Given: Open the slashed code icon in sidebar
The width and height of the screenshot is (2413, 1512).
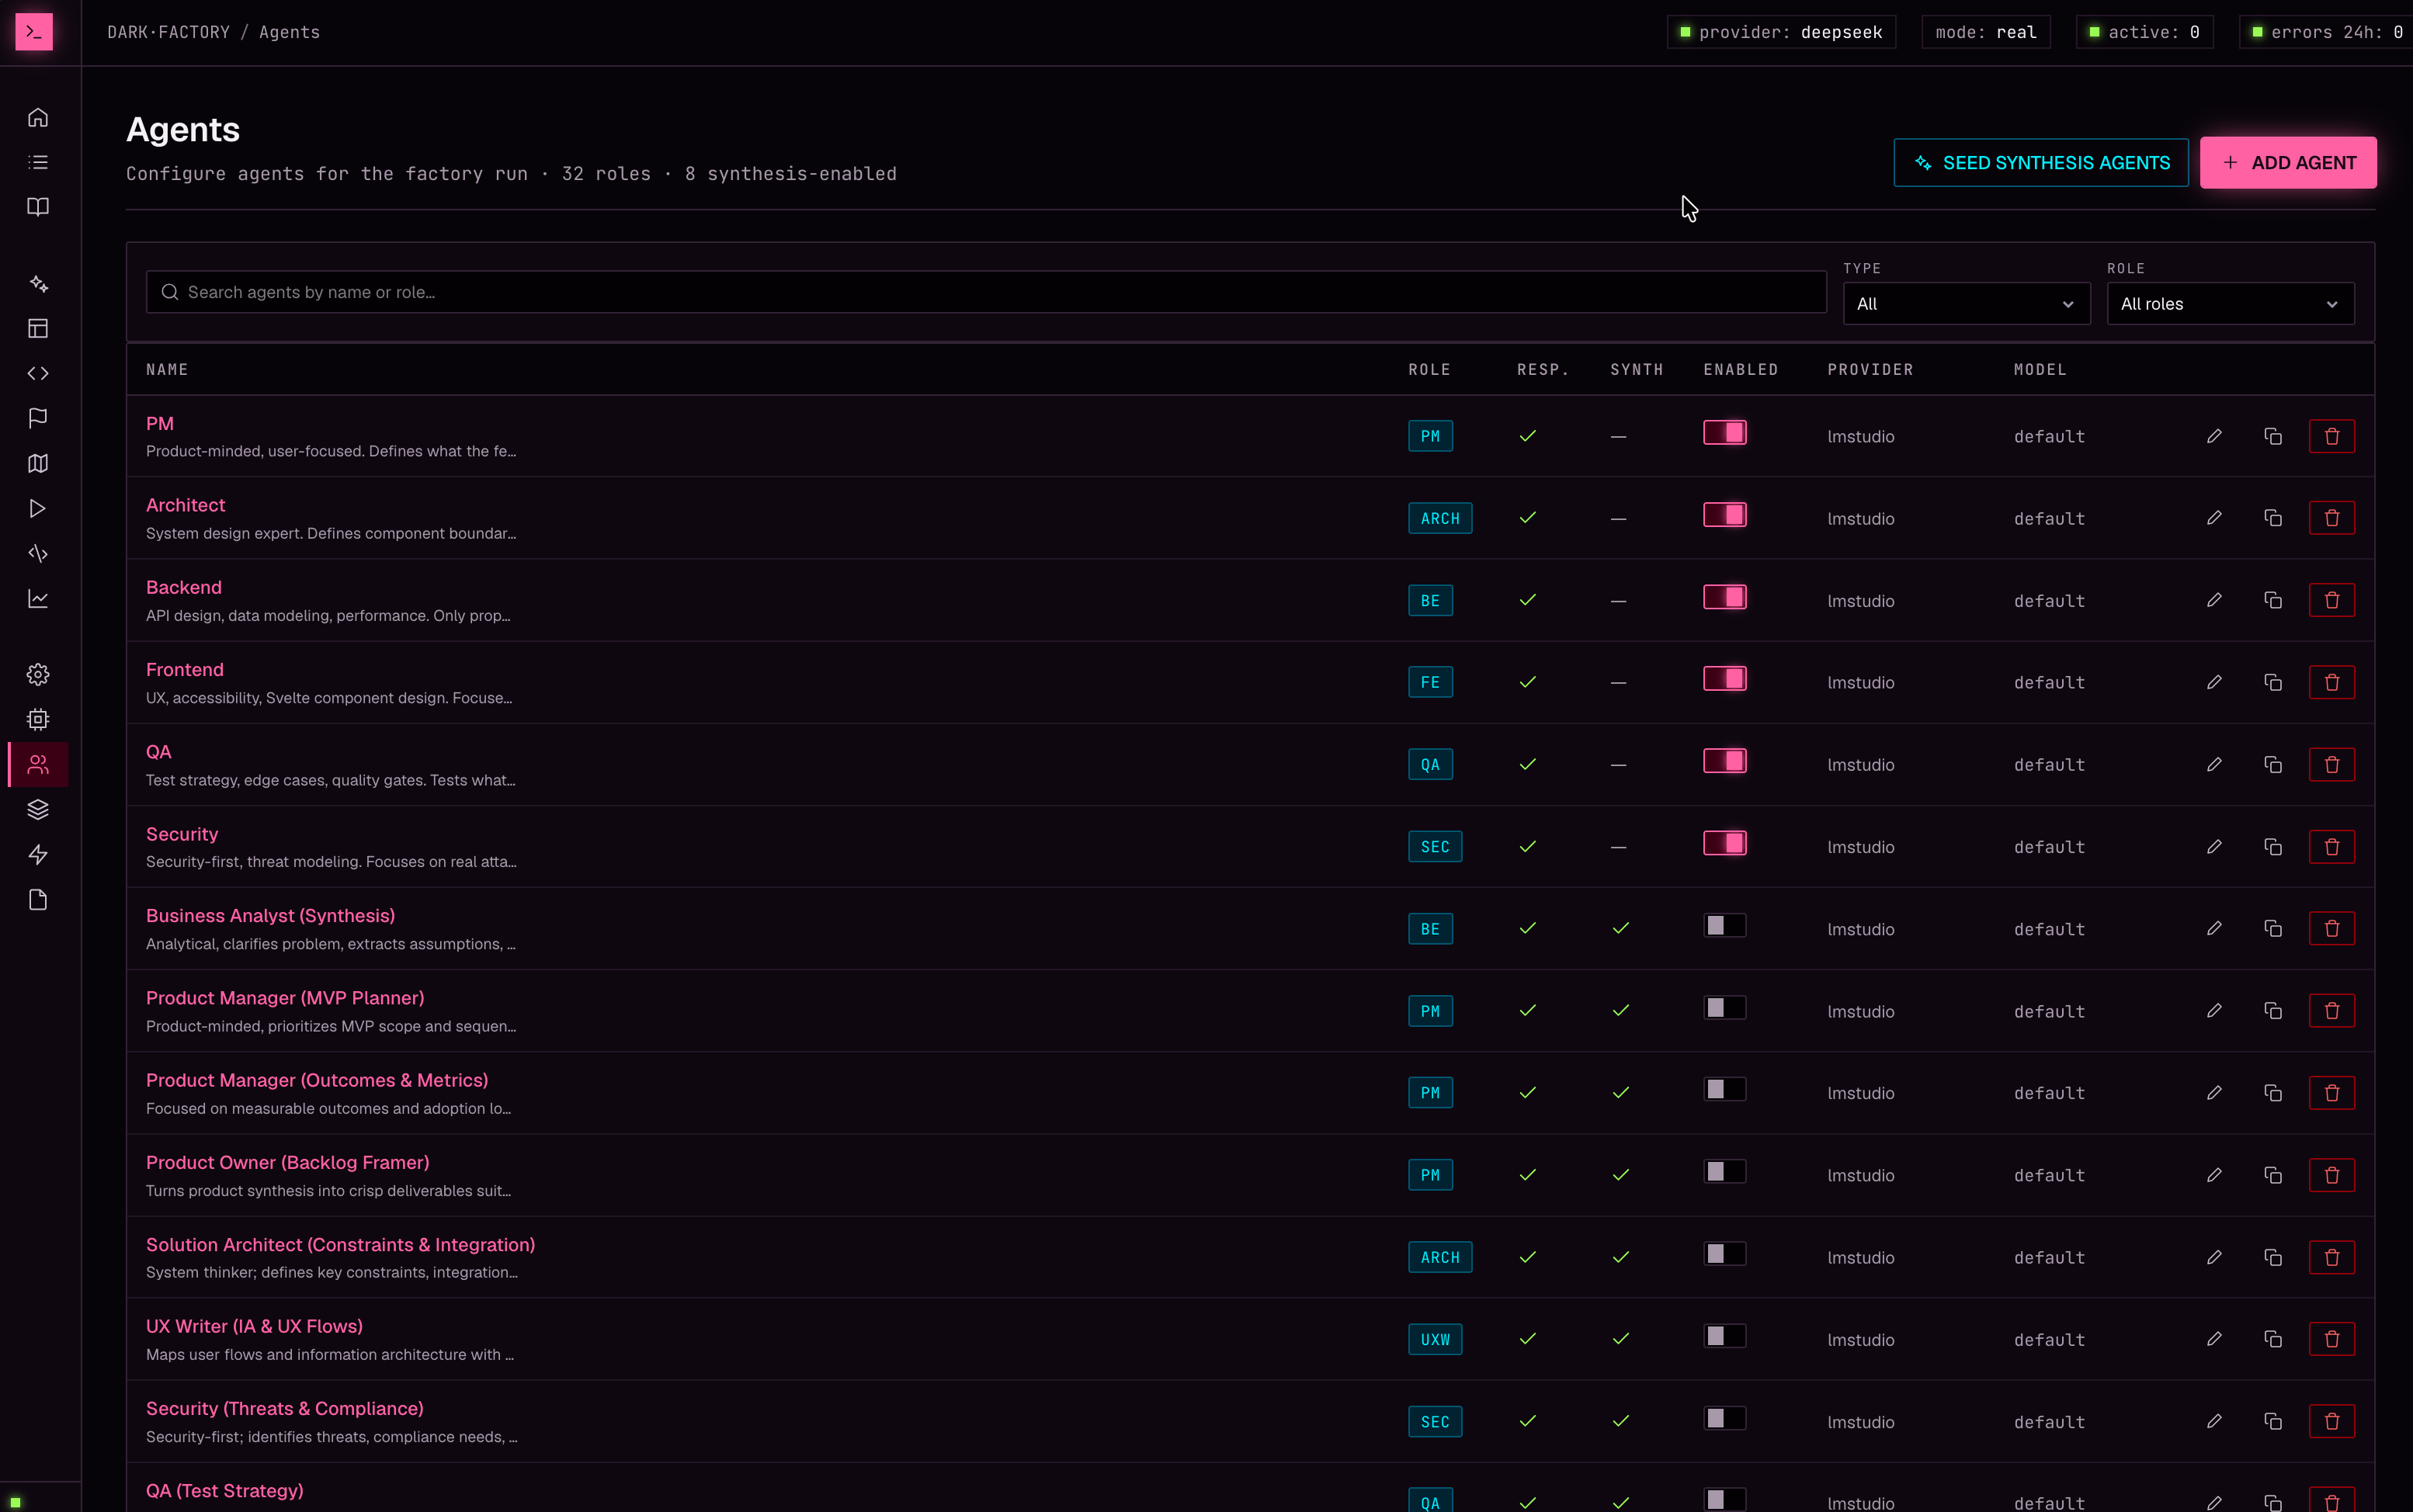Looking at the screenshot, I should coord(38,553).
